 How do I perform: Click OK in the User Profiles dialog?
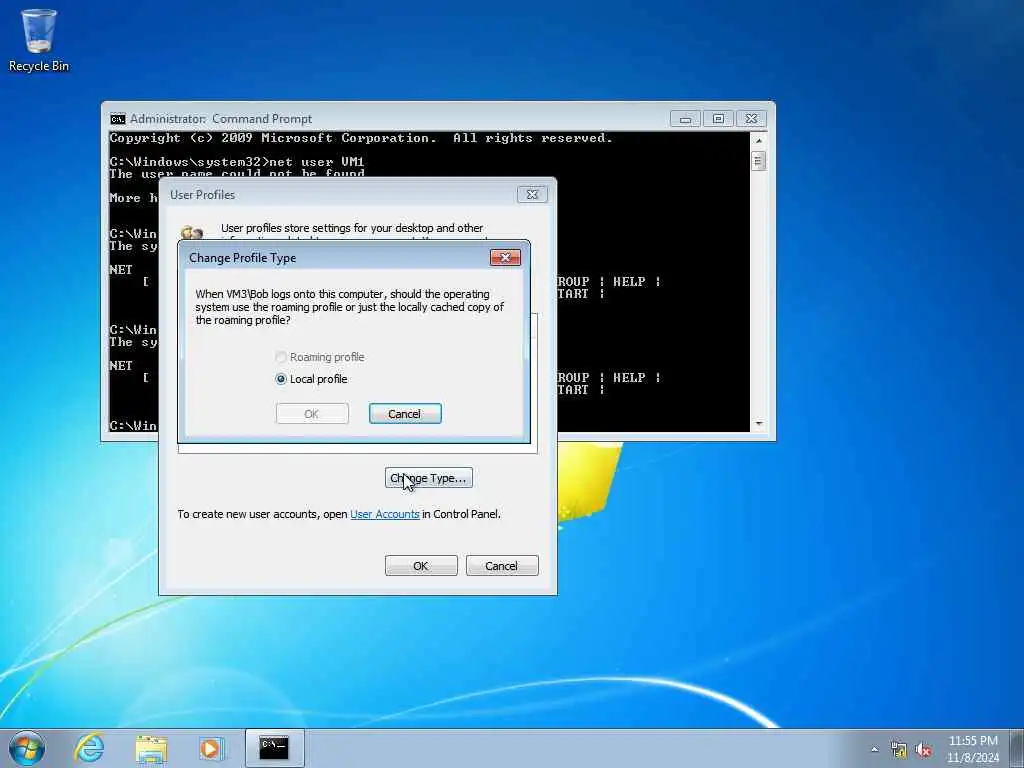pyautogui.click(x=421, y=566)
